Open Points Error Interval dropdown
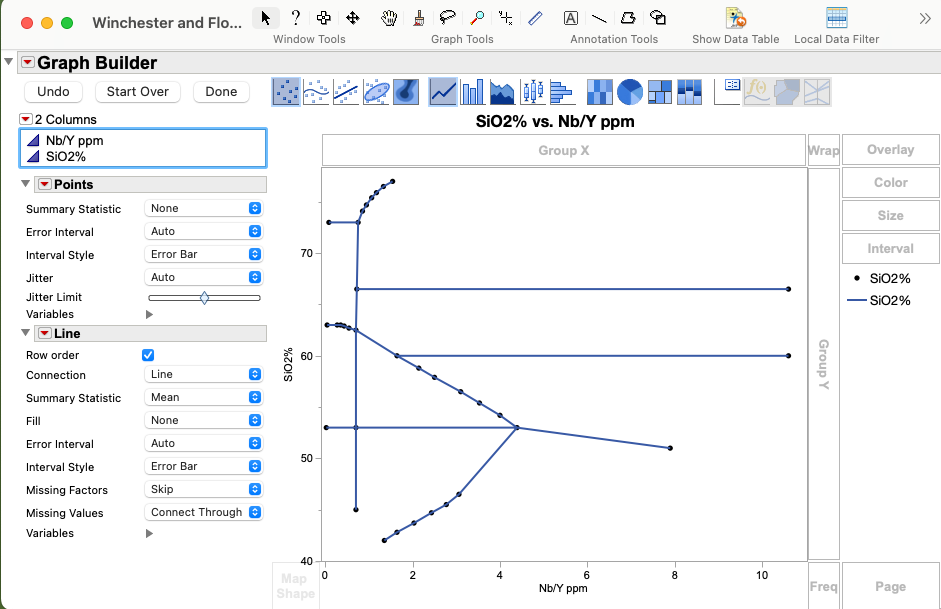 [203, 231]
